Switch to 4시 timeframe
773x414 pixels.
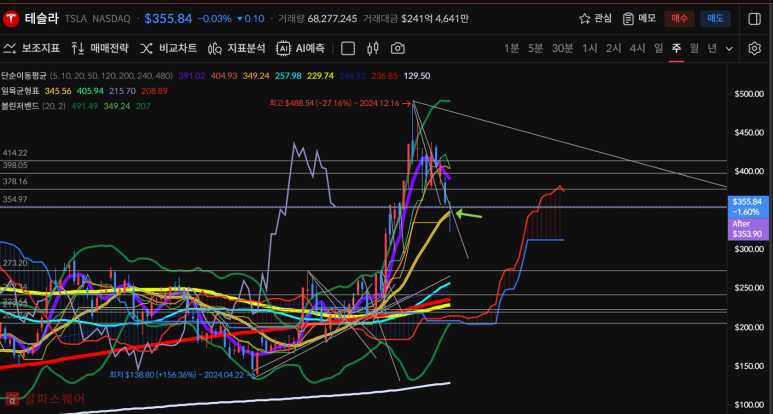click(637, 48)
